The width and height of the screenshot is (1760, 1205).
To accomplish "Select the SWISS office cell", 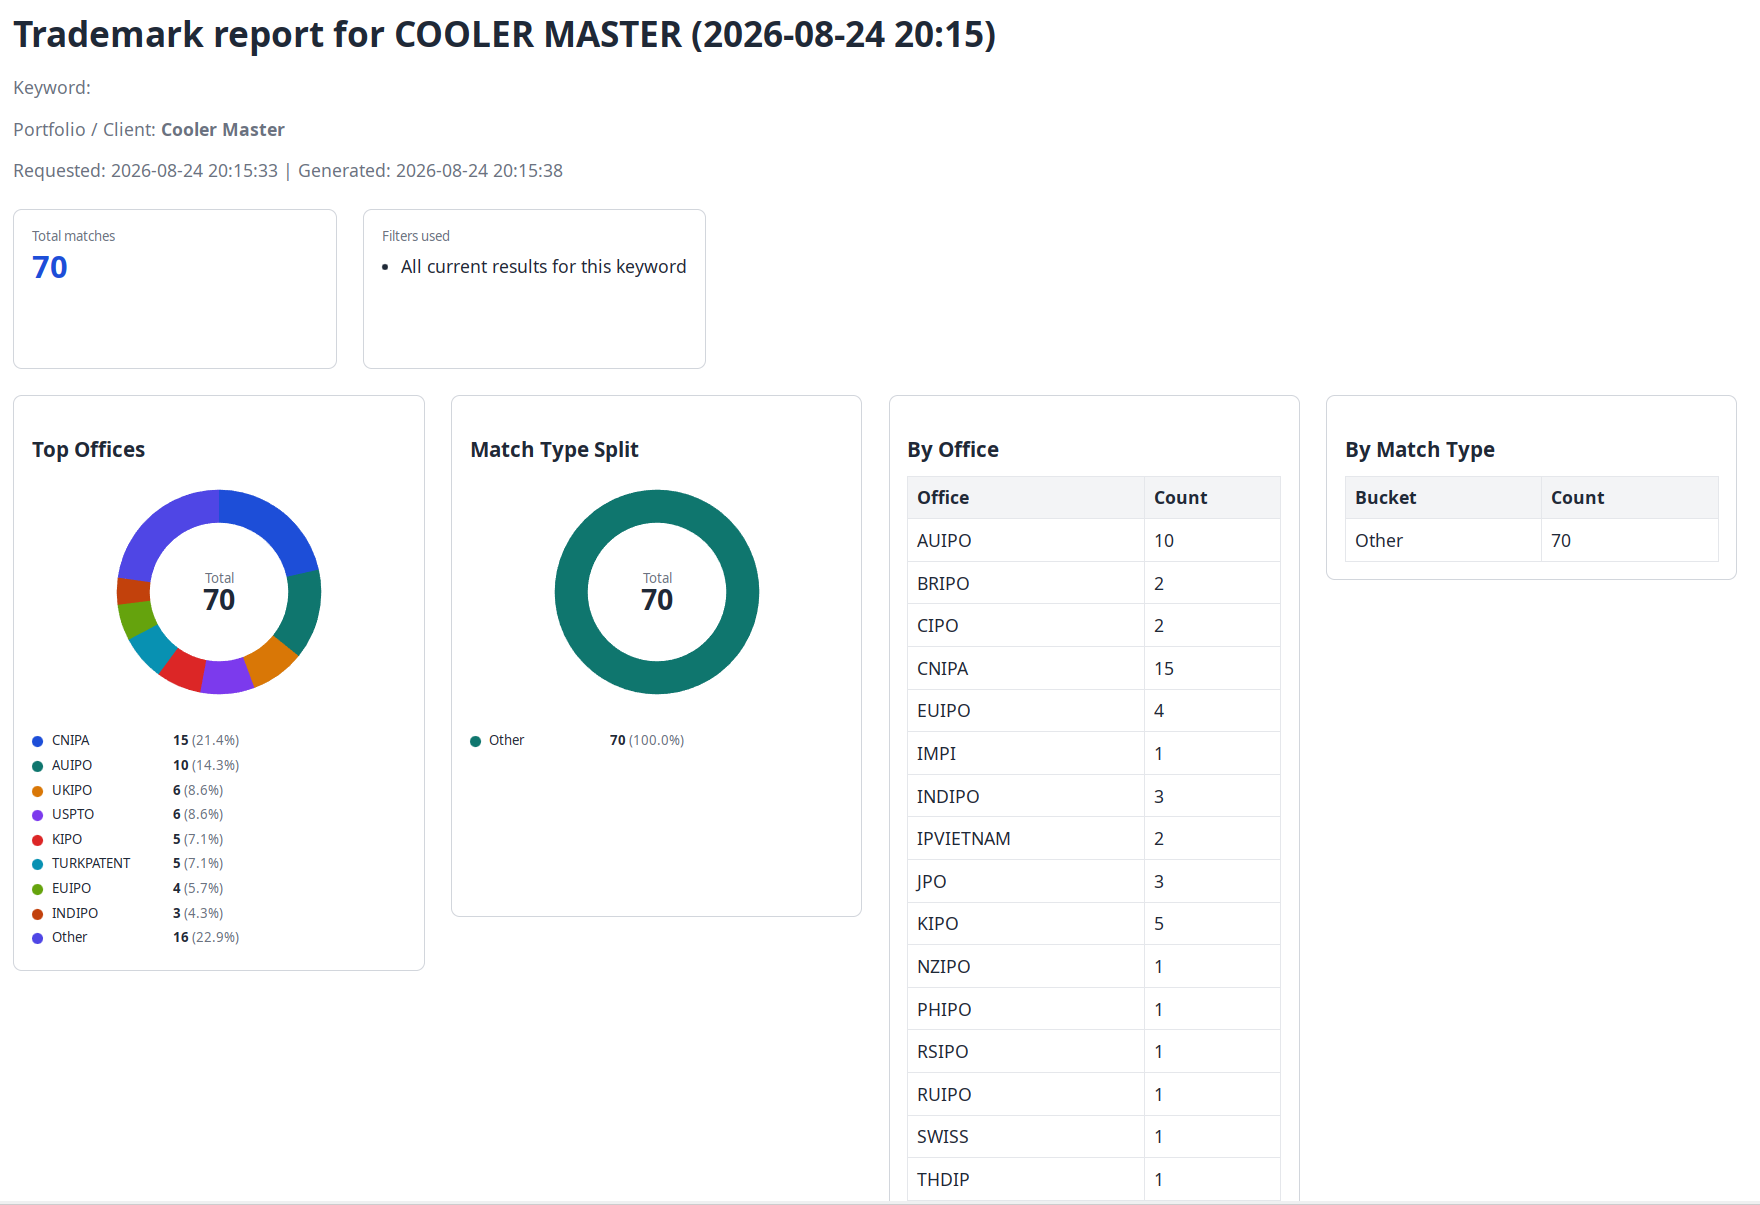I will tap(1026, 1137).
